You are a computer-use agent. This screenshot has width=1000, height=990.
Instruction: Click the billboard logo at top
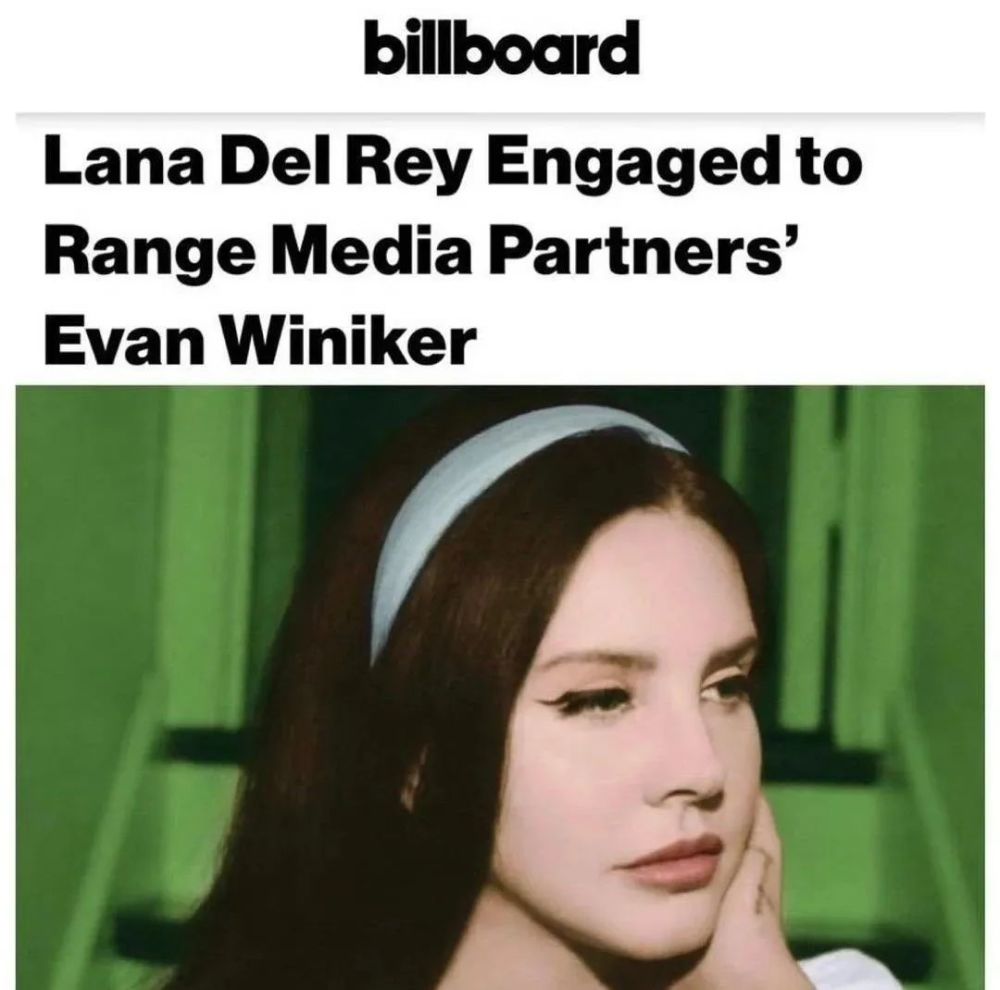click(x=501, y=48)
